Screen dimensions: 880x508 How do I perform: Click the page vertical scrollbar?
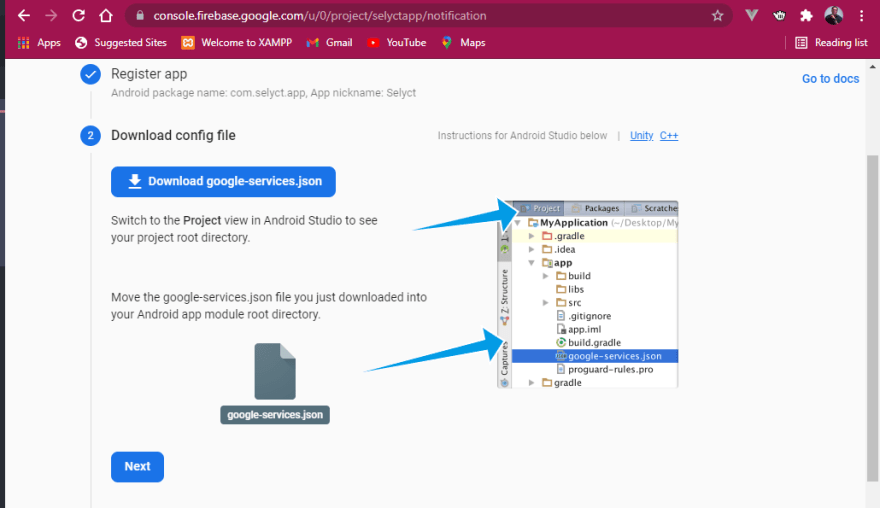tap(872, 318)
